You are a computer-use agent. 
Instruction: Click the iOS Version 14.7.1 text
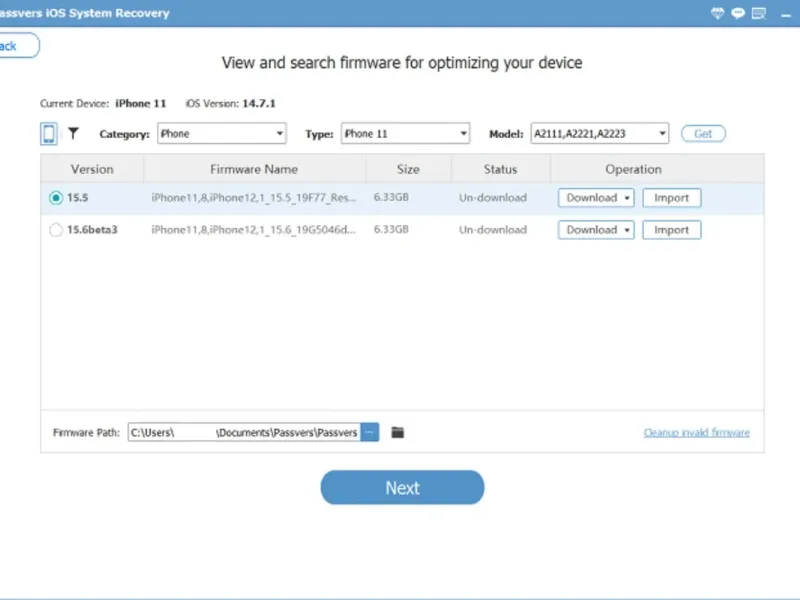click(x=230, y=104)
